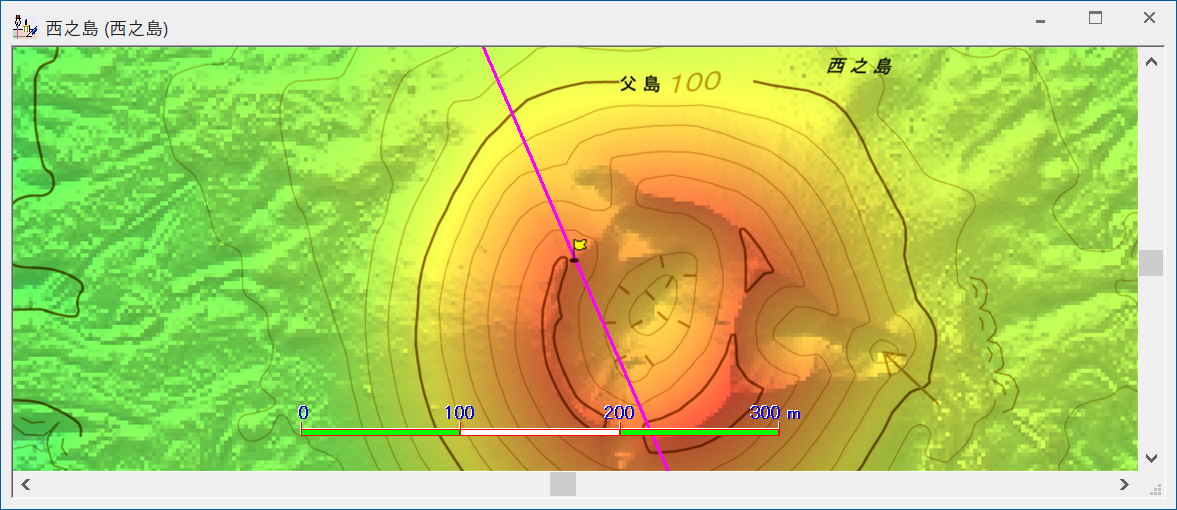The height and width of the screenshot is (510, 1177).
Task: Click horizontal scrollbar right arrow
Action: (x=1124, y=484)
